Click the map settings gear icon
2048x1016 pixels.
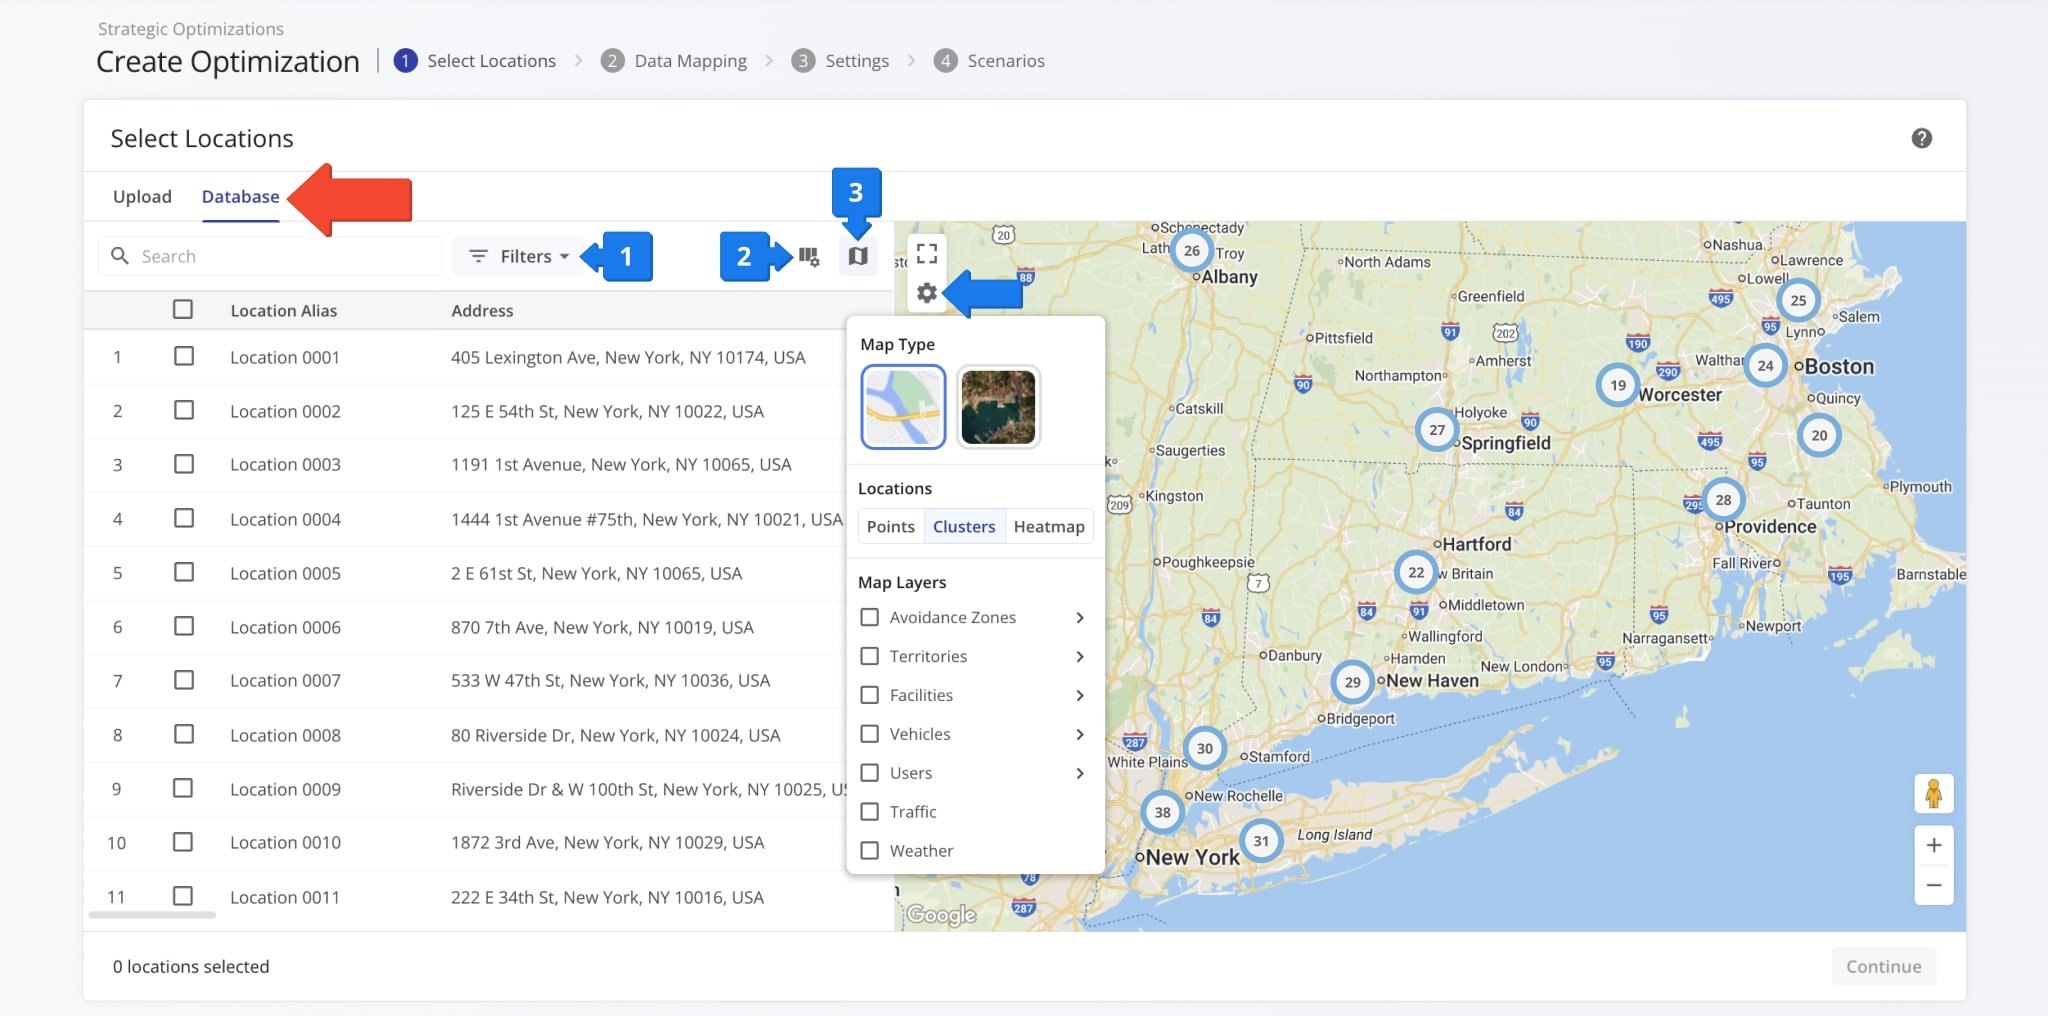click(x=927, y=293)
